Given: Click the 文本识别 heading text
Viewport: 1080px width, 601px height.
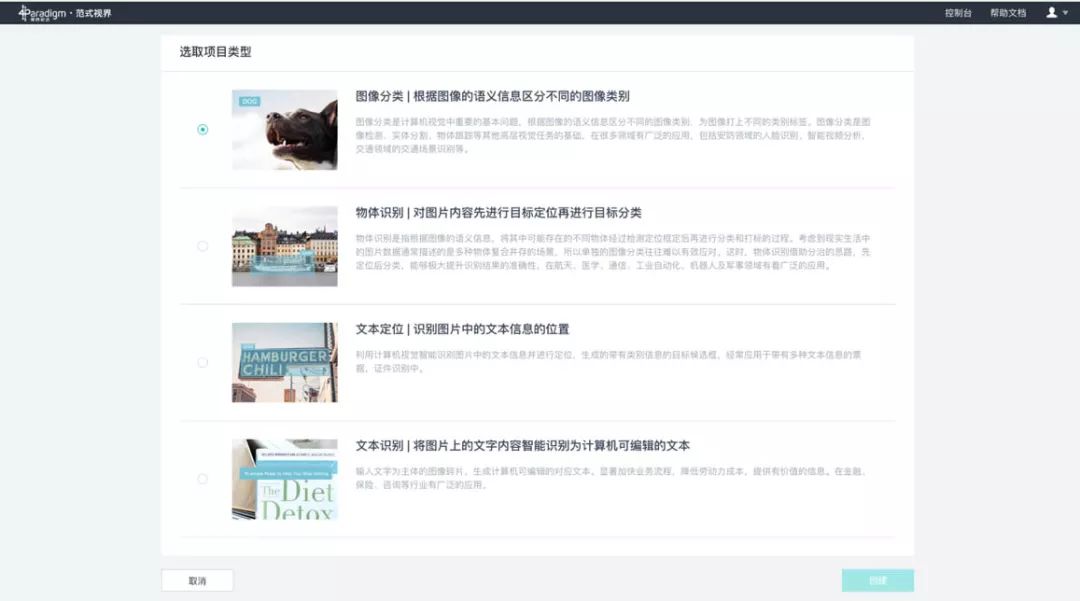Looking at the screenshot, I should tap(523, 445).
